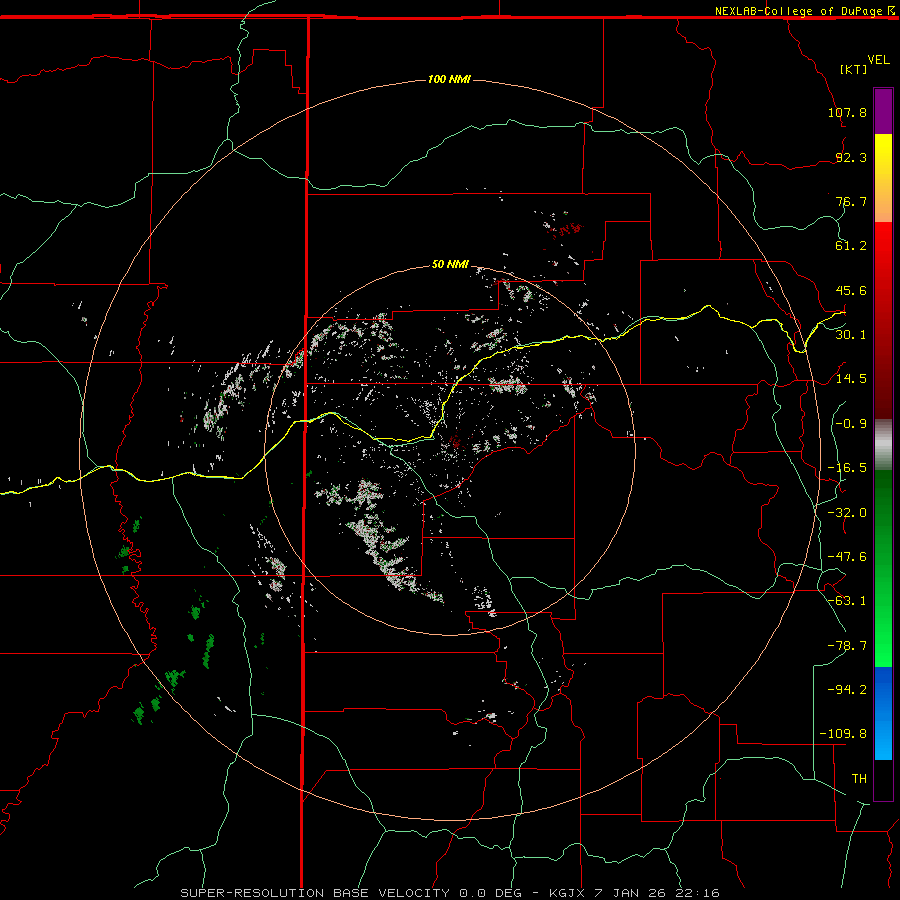
Task: Click the 92.3 value on velocity scale
Action: point(851,157)
